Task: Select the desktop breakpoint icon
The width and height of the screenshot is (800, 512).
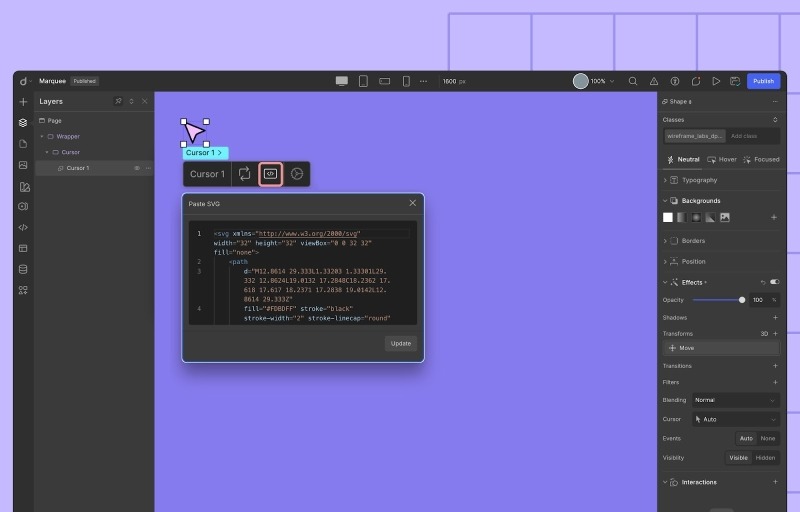Action: click(x=342, y=81)
